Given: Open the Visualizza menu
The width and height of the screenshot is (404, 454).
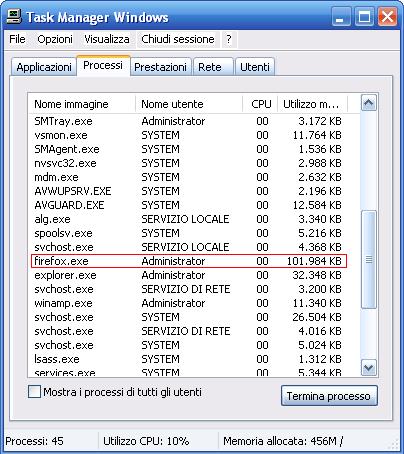Looking at the screenshot, I should point(107,39).
